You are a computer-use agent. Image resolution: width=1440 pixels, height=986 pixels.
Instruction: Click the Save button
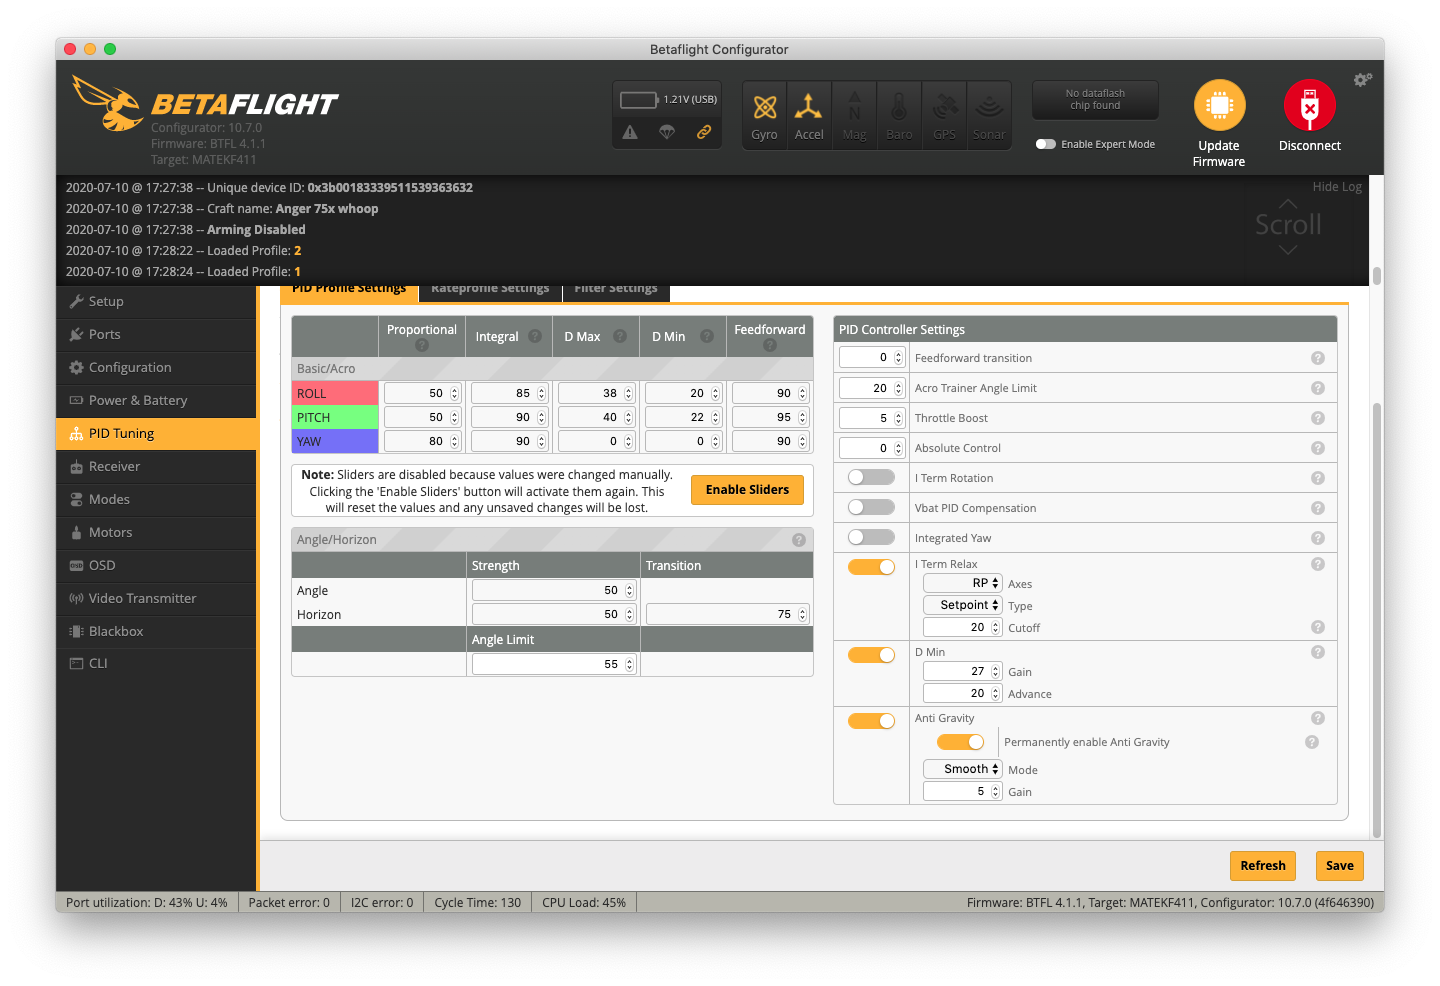[x=1340, y=866]
